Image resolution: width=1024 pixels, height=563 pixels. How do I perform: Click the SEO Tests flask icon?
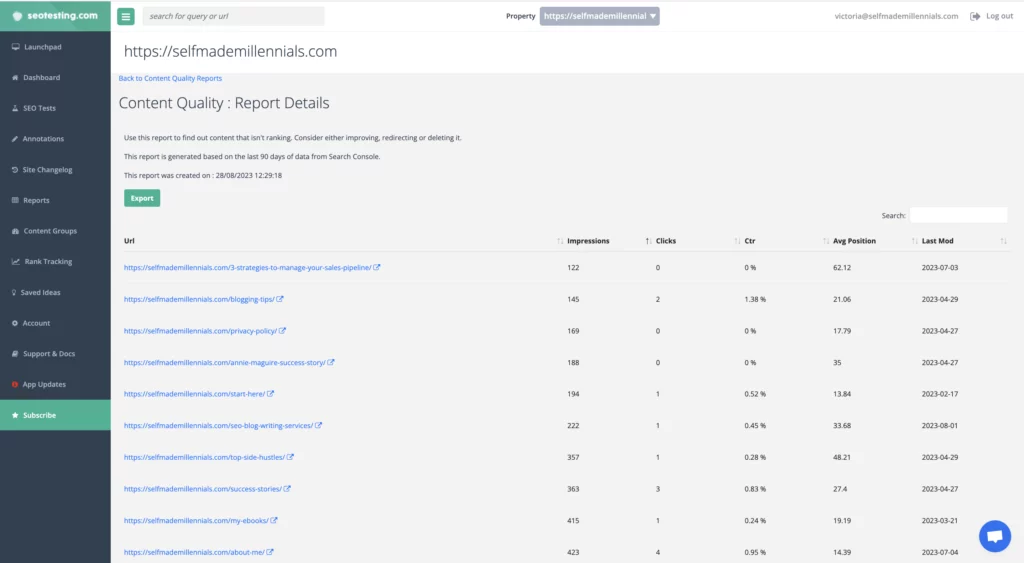[x=15, y=108]
